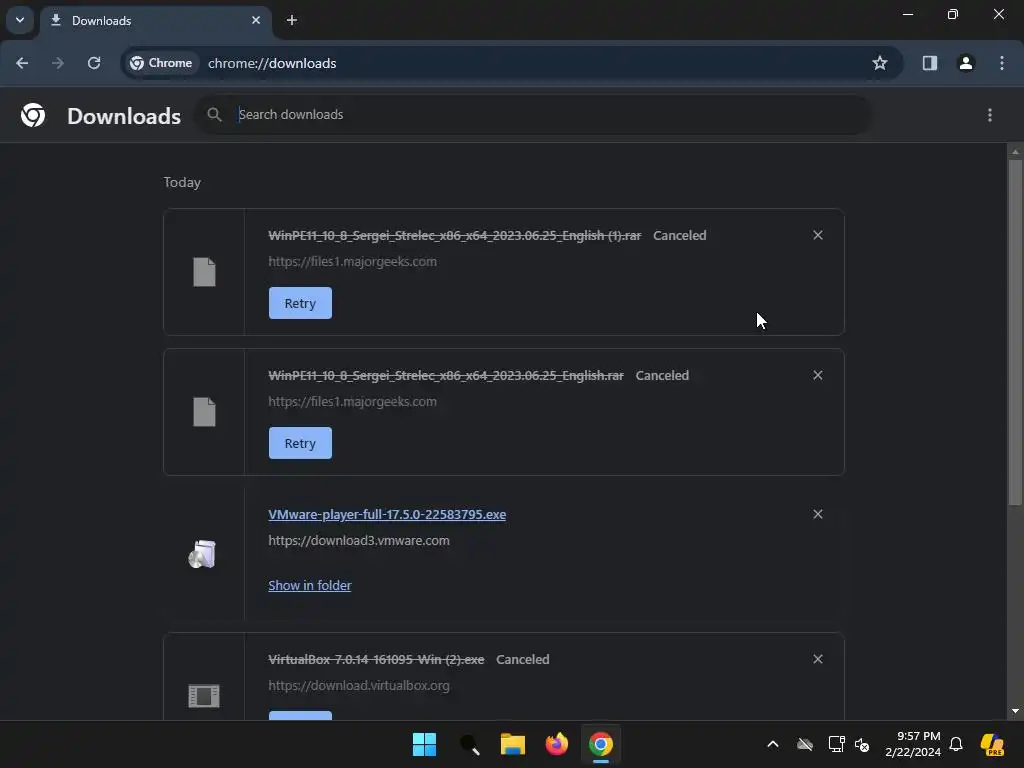Click https://download.virtualbox.org source text

[359, 686]
